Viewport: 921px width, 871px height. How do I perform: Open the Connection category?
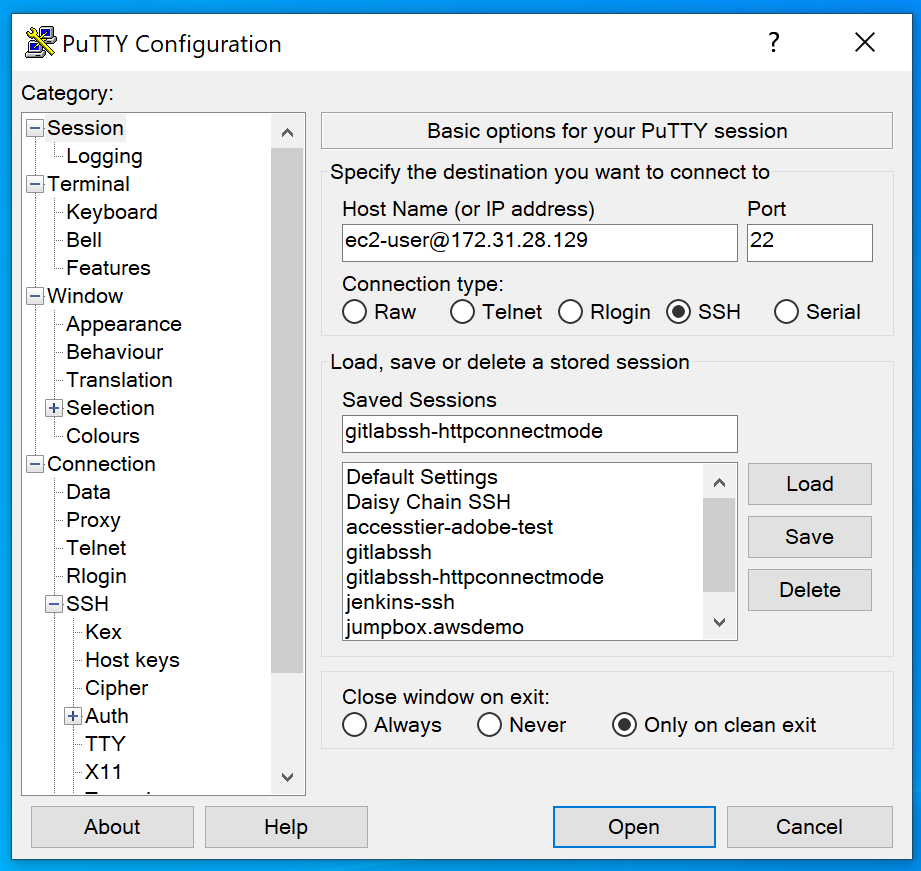(101, 465)
